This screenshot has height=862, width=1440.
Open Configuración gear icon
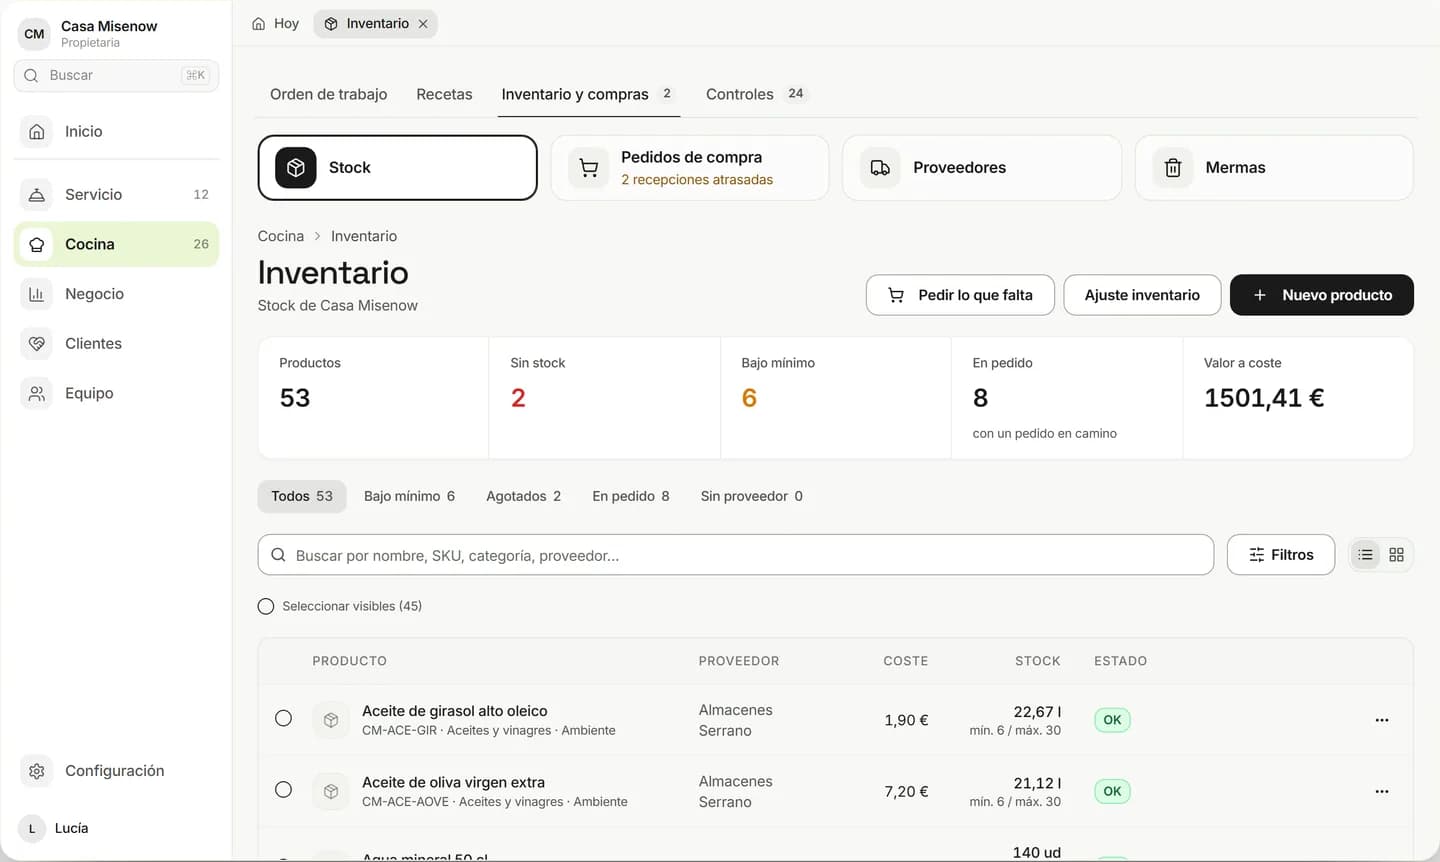pyautogui.click(x=37, y=771)
